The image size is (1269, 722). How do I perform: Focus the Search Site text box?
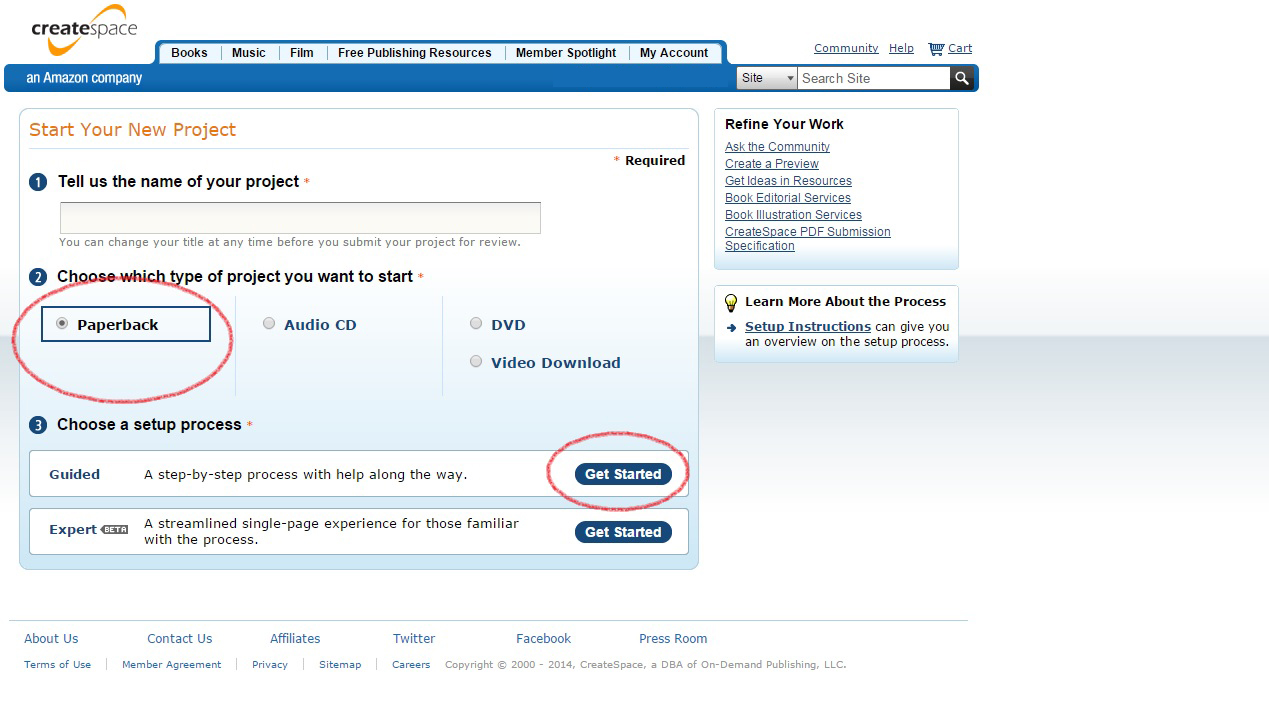(873, 78)
